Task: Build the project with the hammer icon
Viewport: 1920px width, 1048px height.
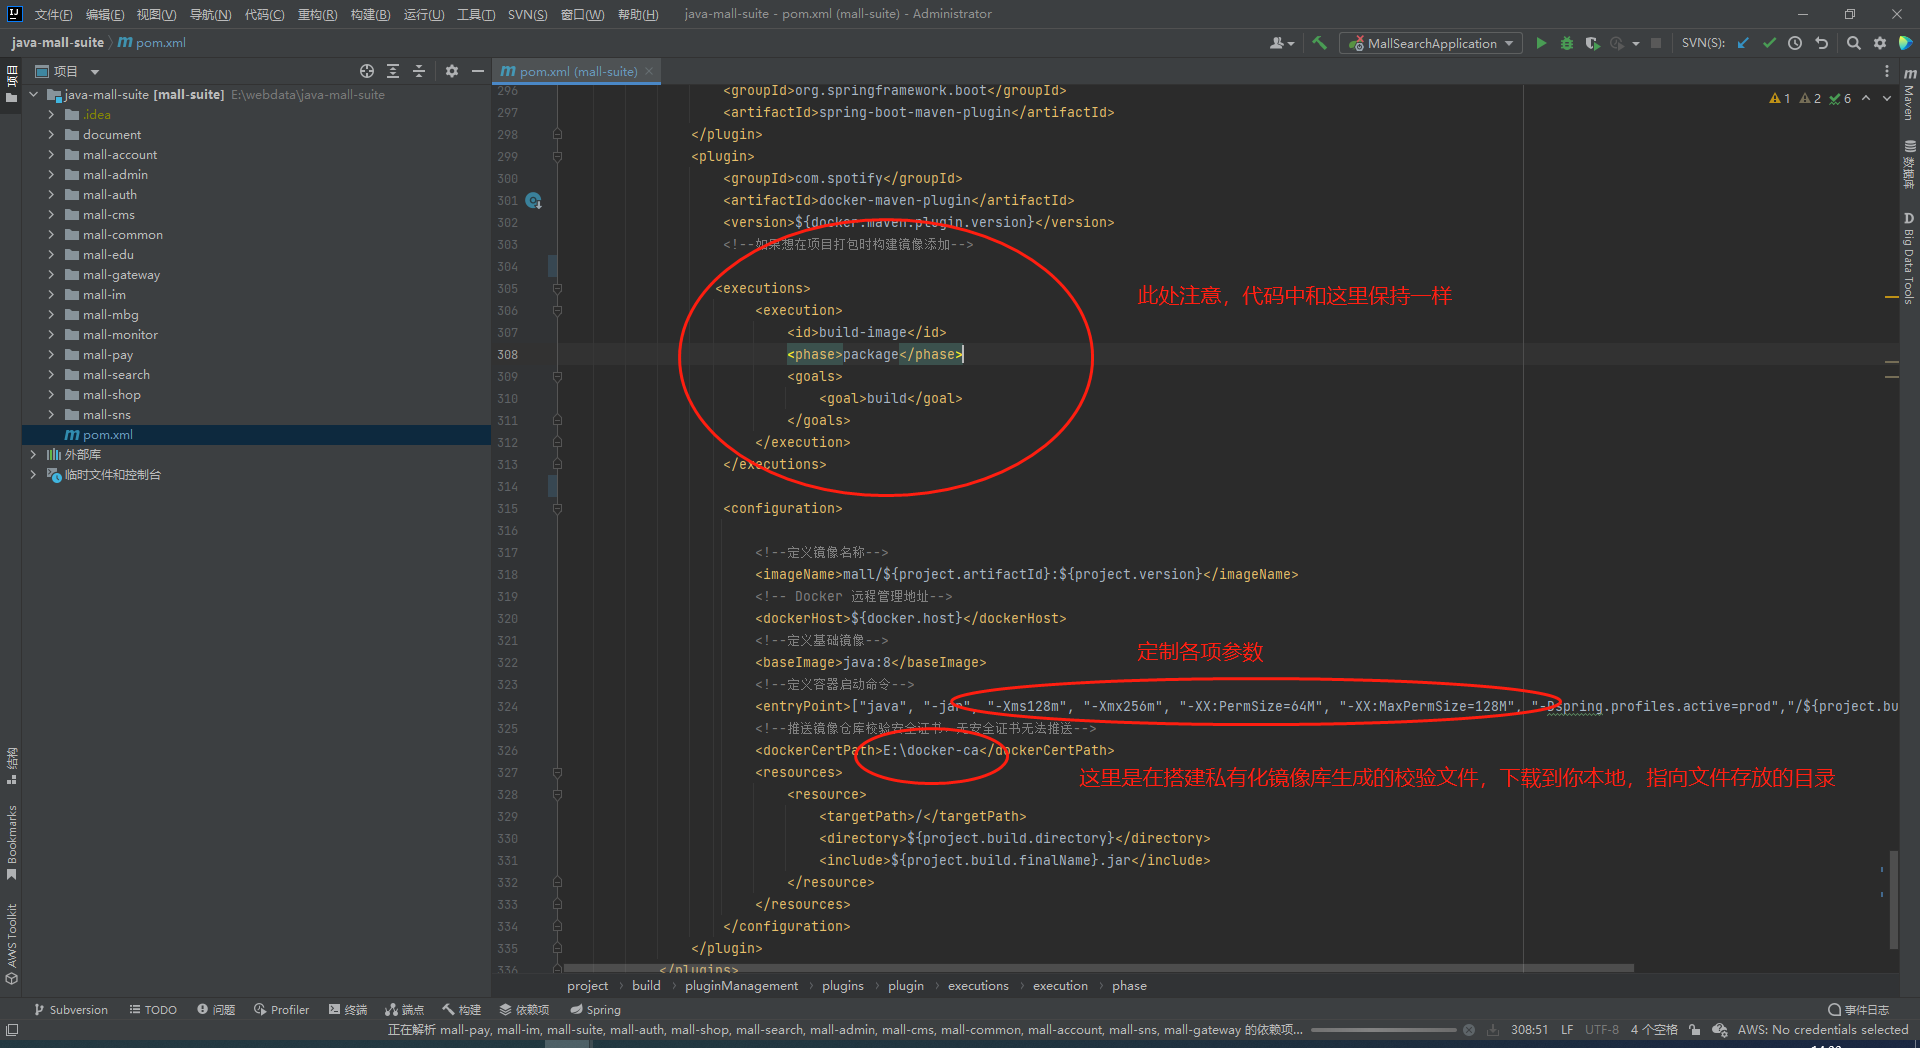Action: click(x=1320, y=43)
